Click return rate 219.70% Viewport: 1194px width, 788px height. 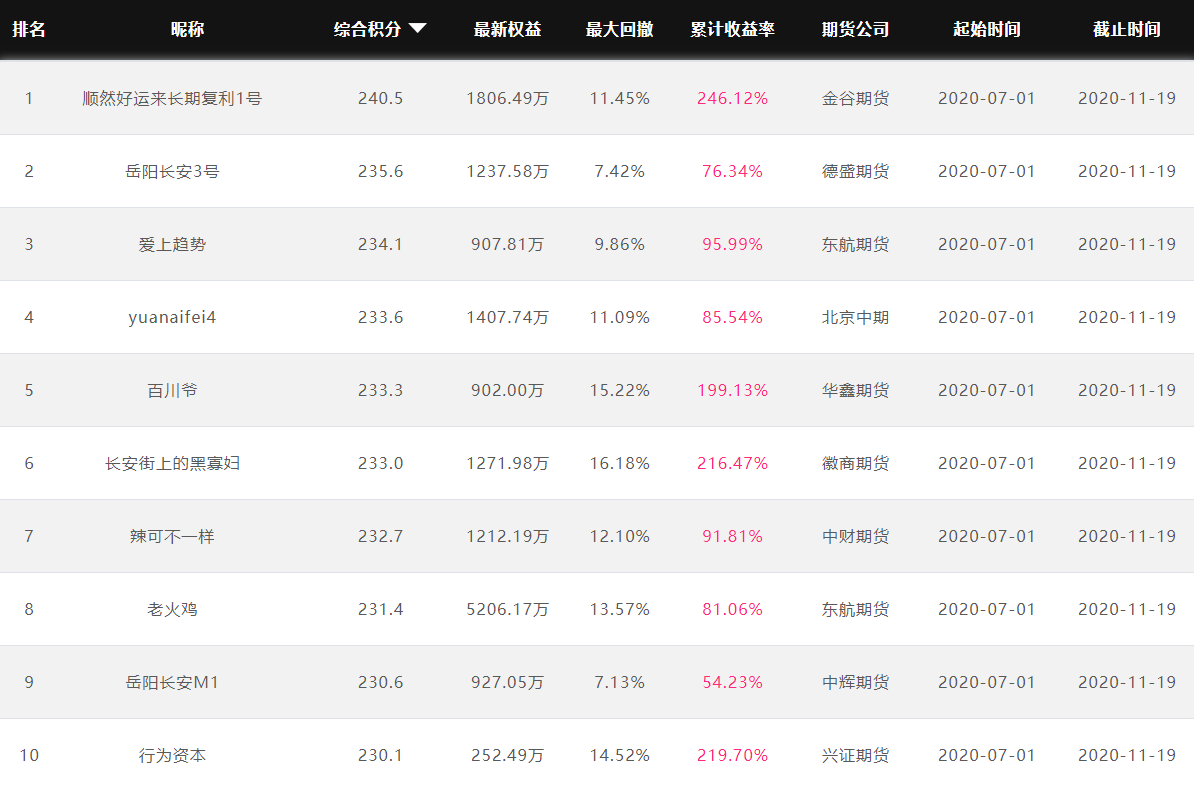(x=733, y=755)
